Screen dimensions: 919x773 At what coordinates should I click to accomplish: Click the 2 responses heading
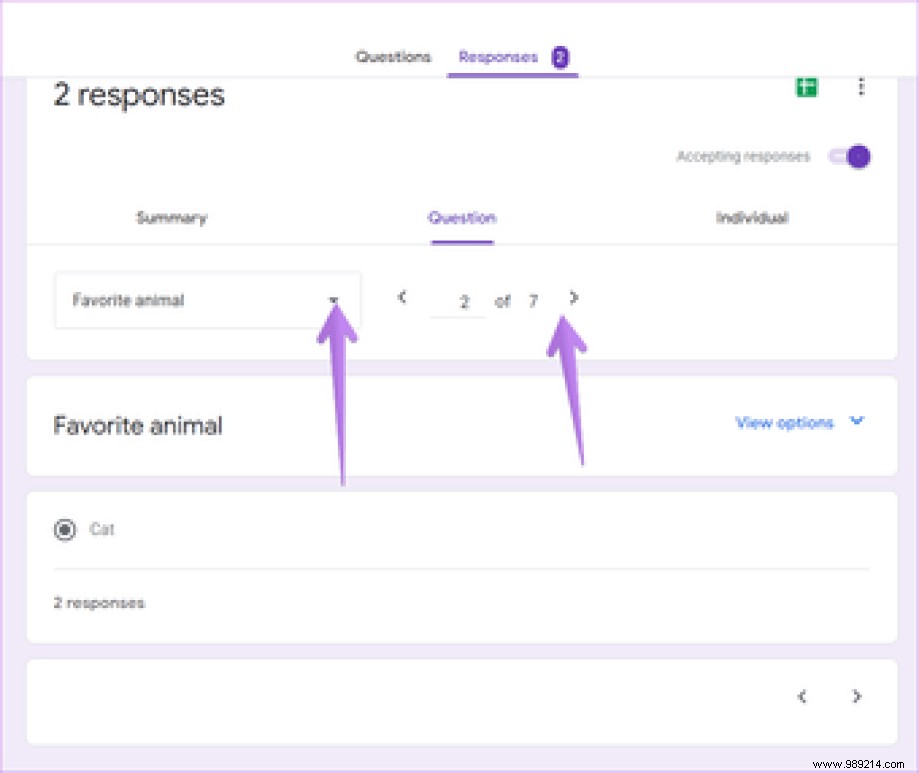click(138, 95)
